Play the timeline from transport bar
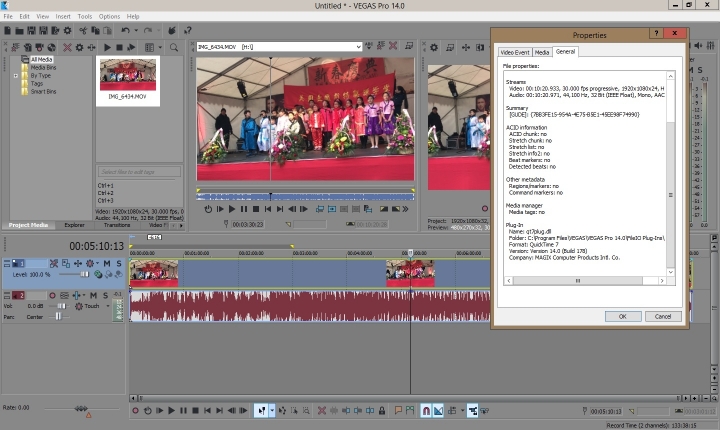Image resolution: width=720 pixels, height=430 pixels. point(171,411)
